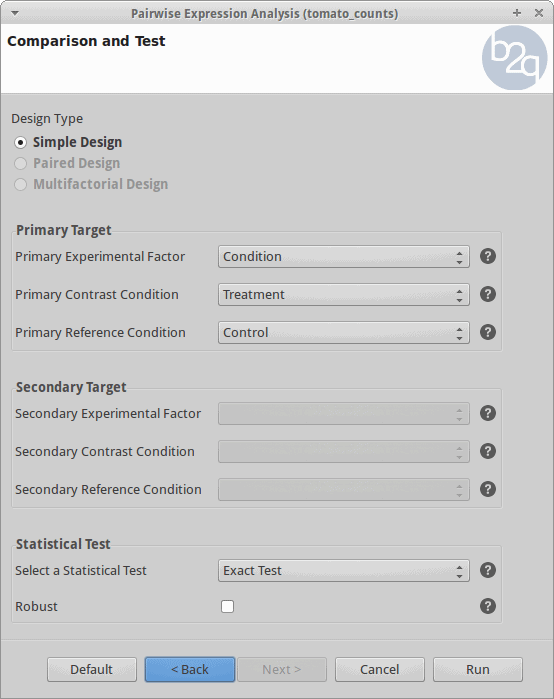Open the Primary Experimental Factor dropdown
Screen dimensions: 554x699
pyautogui.click(x=344, y=256)
